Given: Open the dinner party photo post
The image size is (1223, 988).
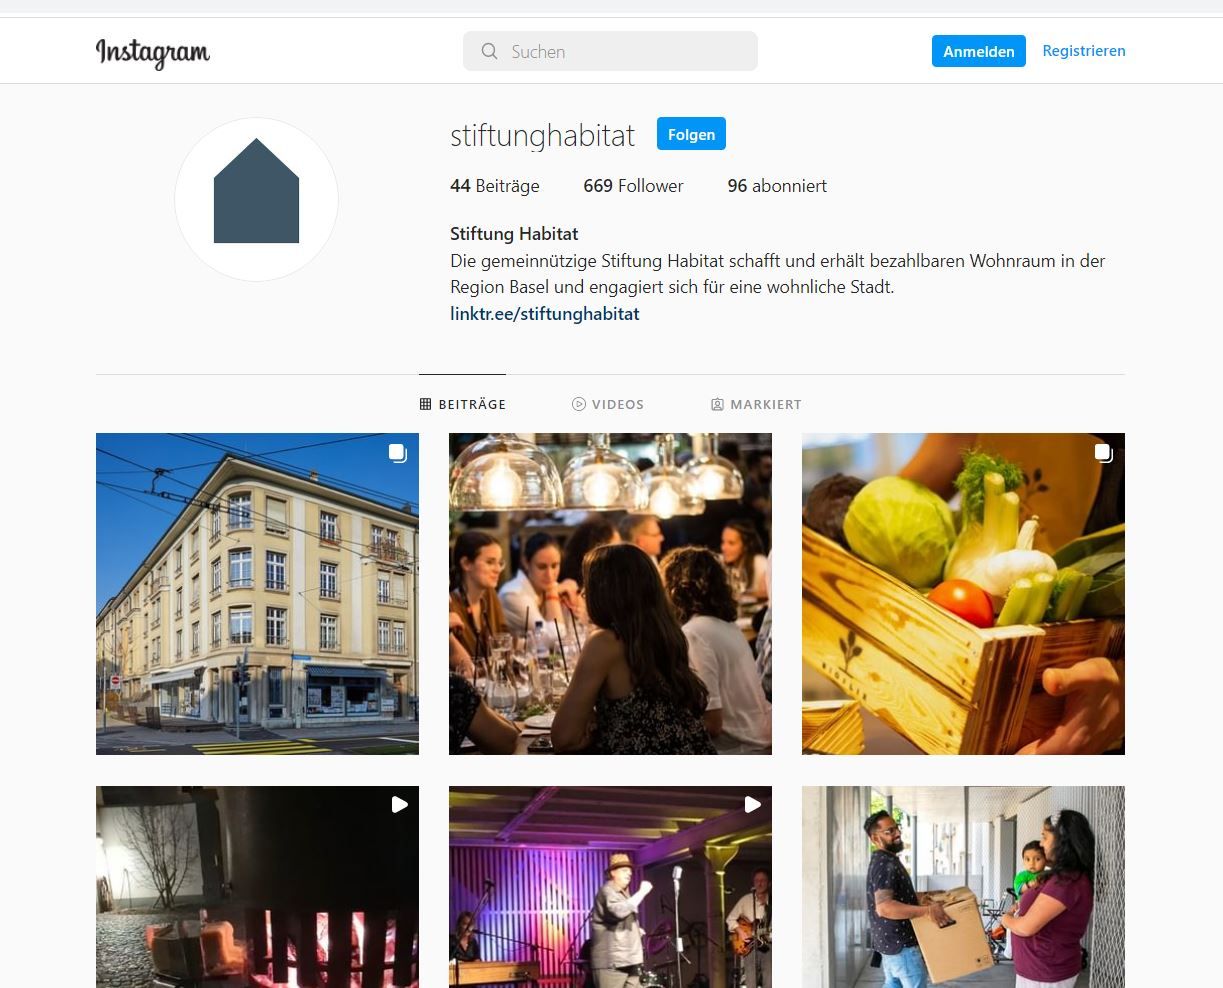Looking at the screenshot, I should pos(610,594).
